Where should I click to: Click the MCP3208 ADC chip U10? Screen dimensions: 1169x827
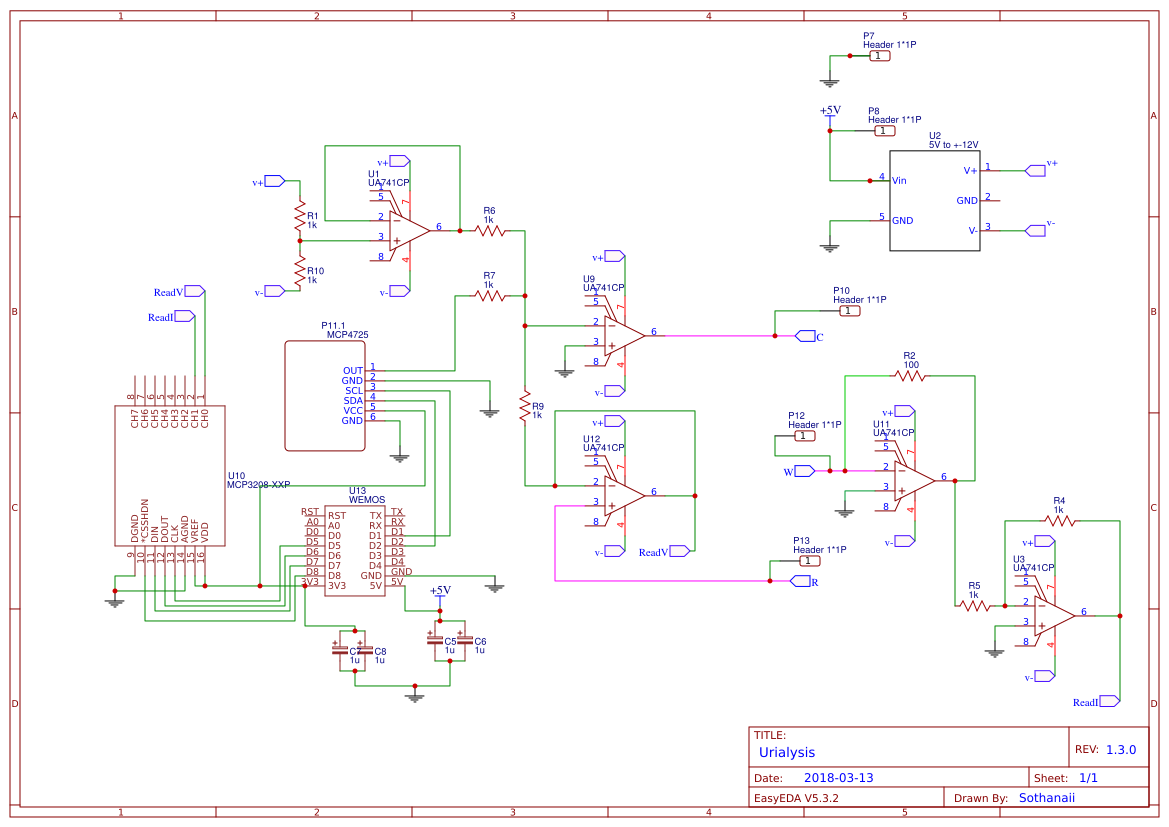click(x=170, y=475)
